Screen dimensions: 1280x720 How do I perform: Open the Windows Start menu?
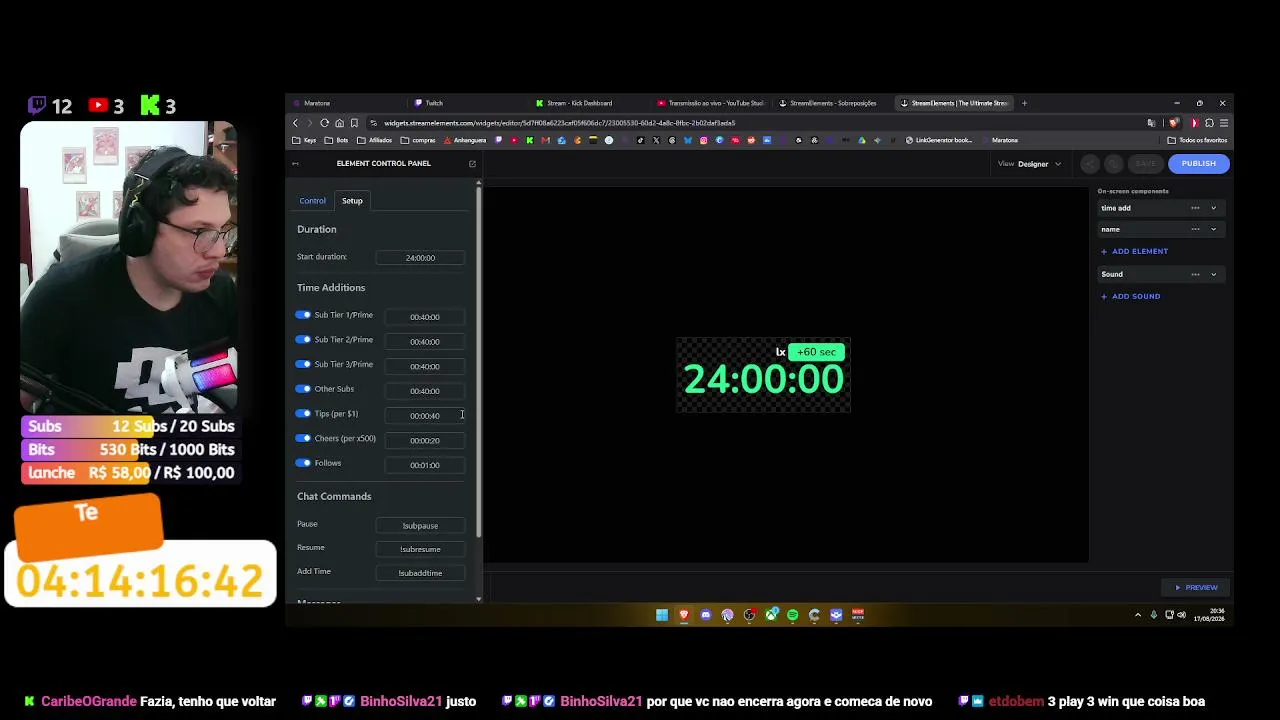click(x=662, y=615)
